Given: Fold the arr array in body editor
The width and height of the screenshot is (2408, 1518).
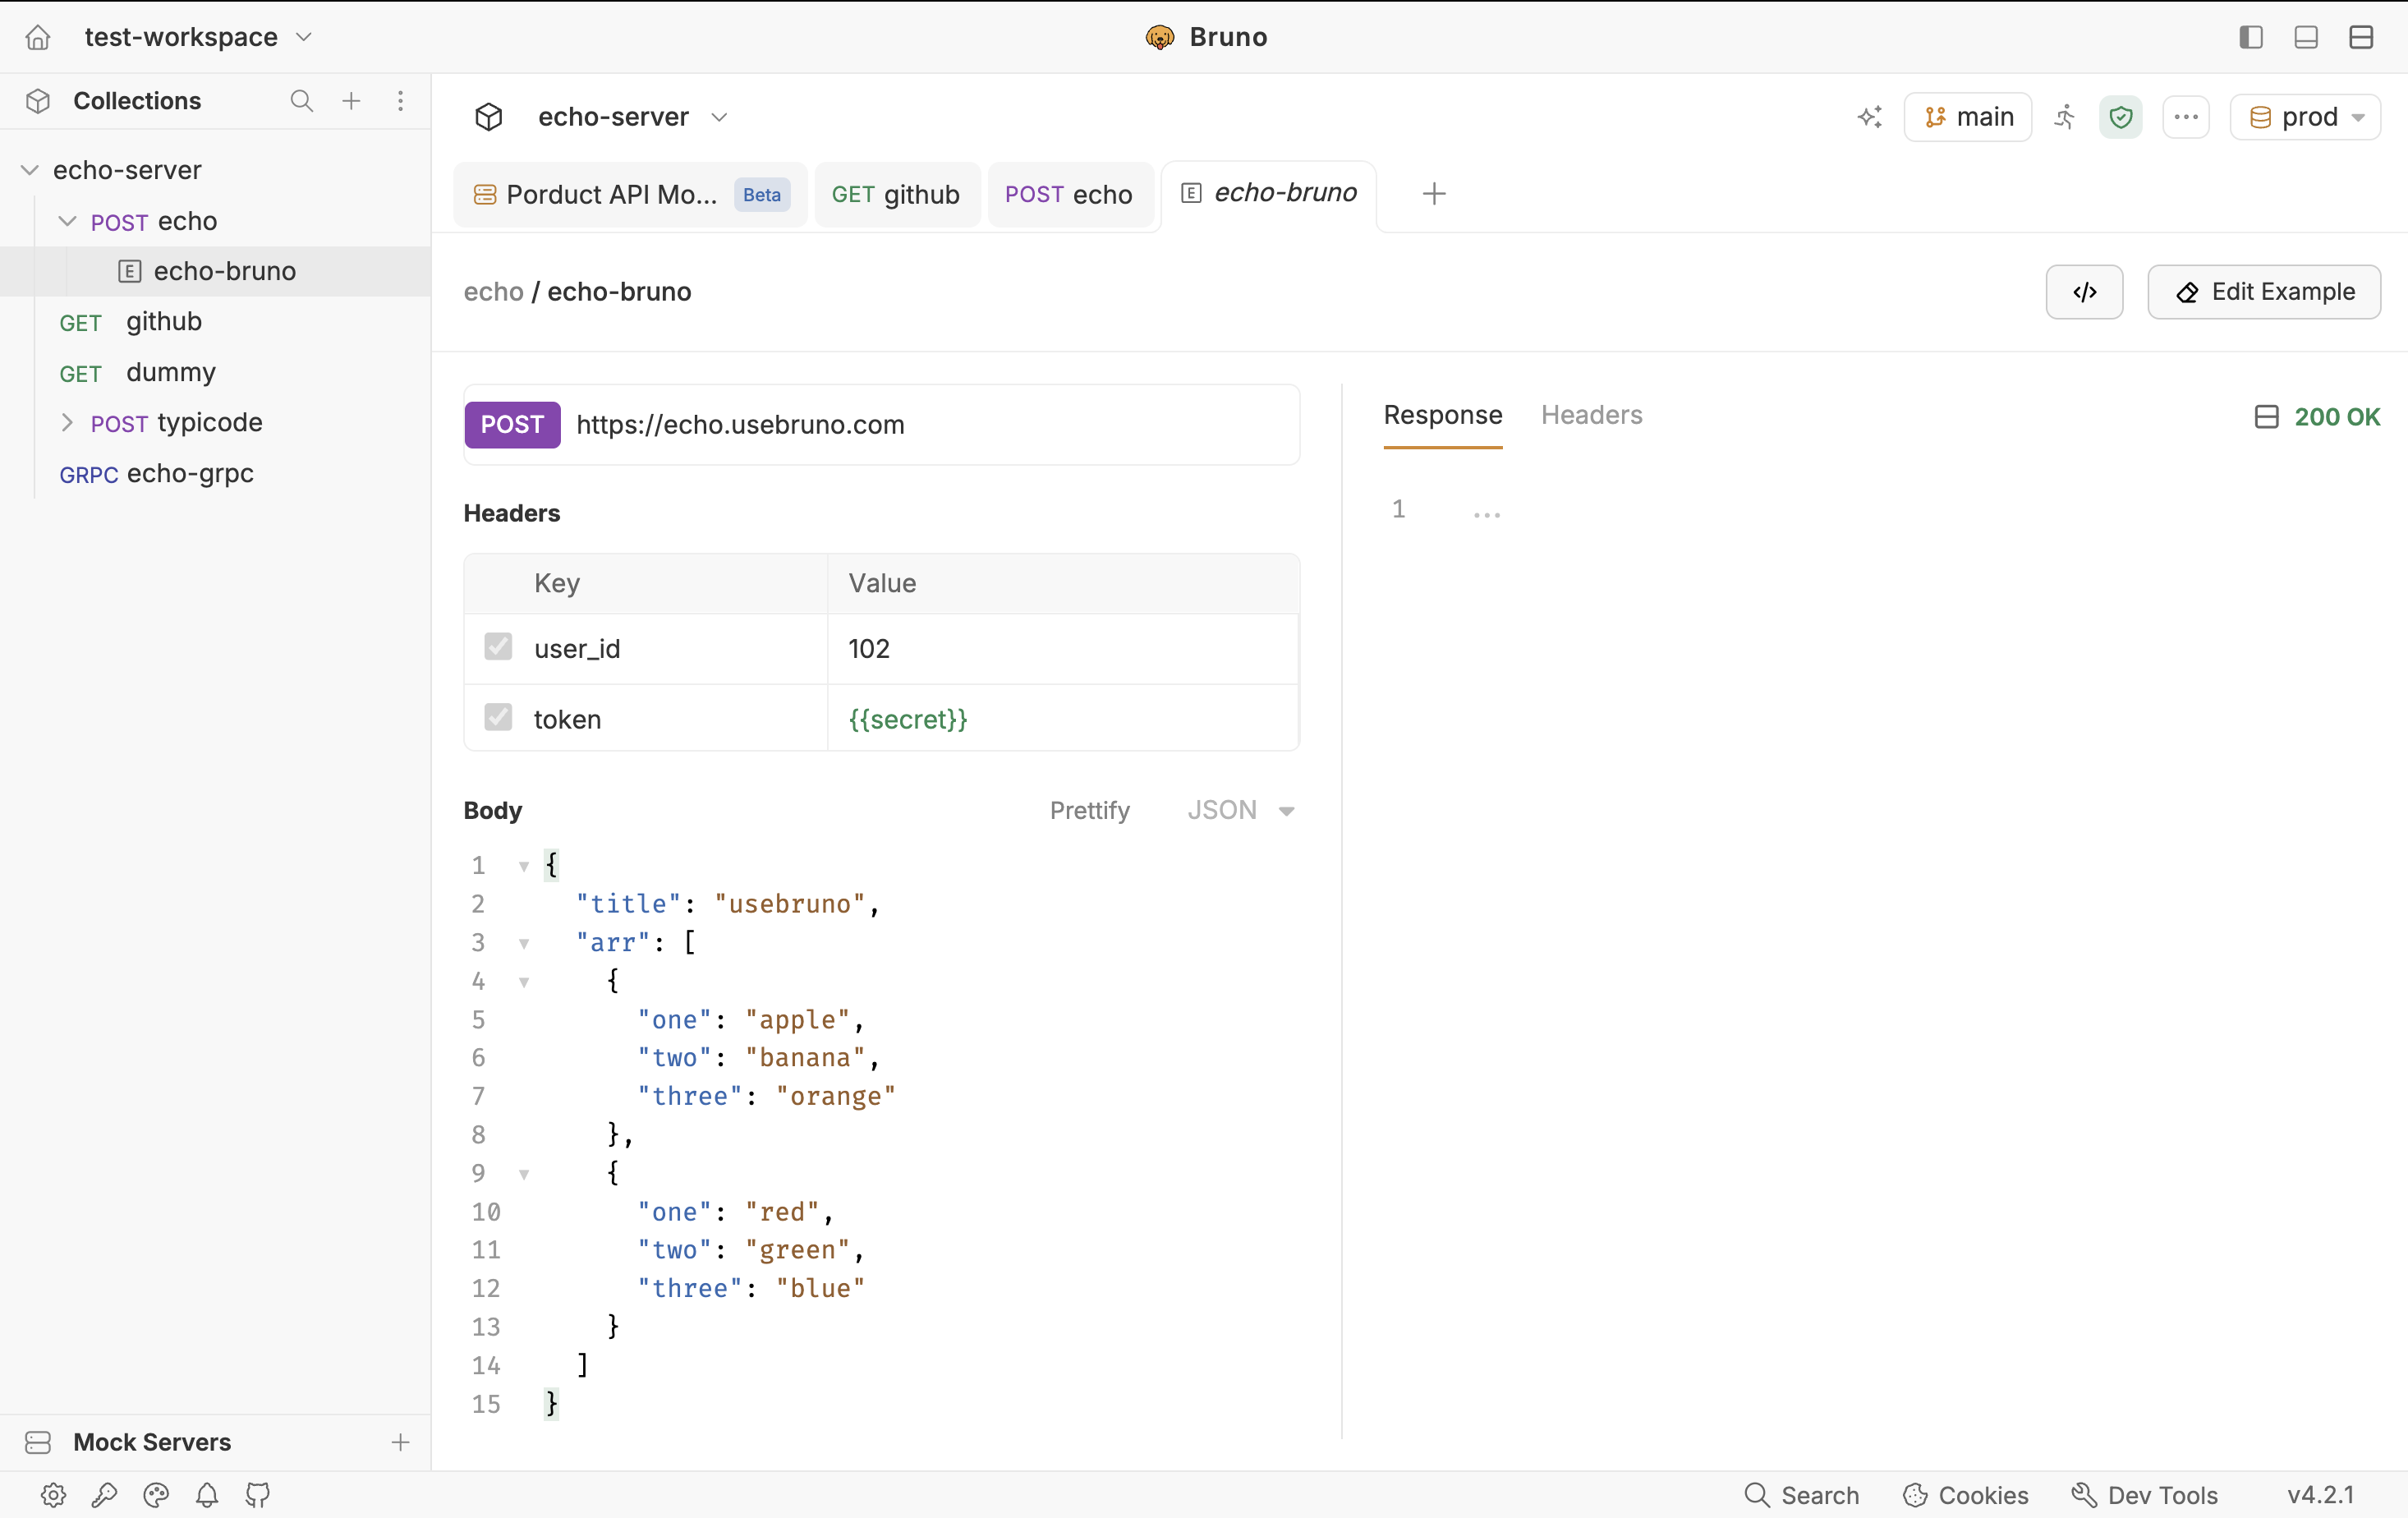Looking at the screenshot, I should point(524,943).
